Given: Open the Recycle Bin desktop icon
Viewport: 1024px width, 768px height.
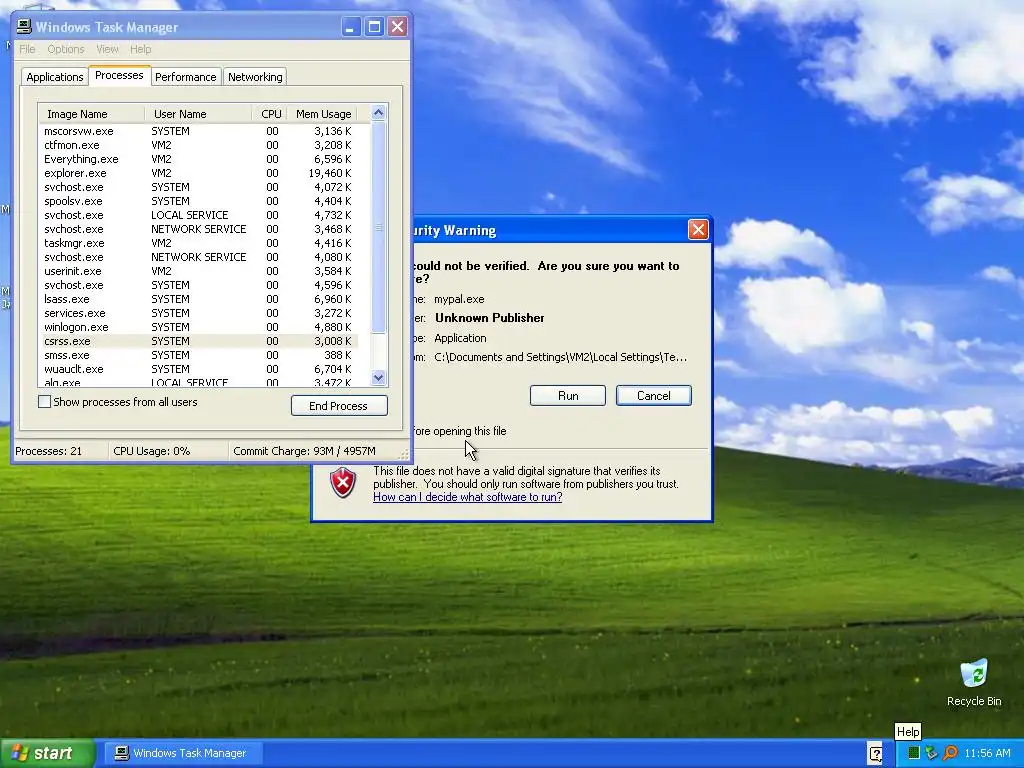Looking at the screenshot, I should point(974,682).
